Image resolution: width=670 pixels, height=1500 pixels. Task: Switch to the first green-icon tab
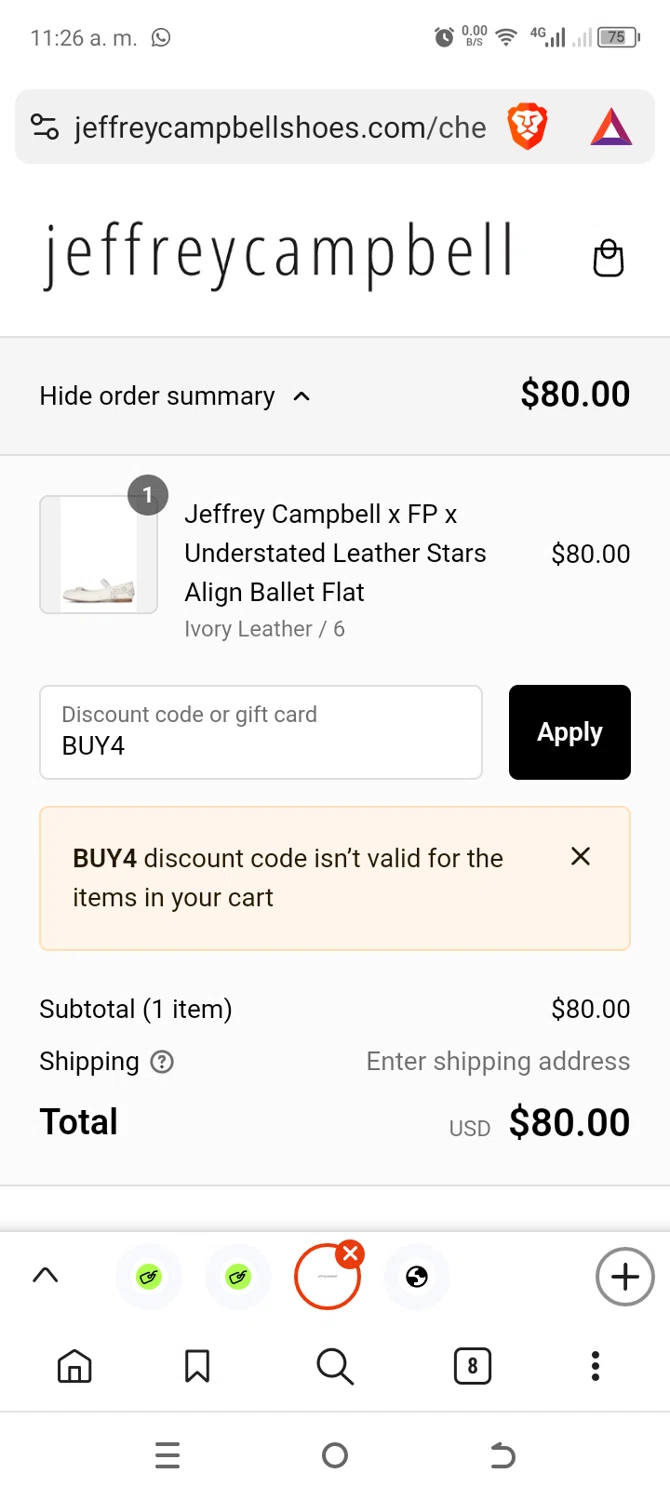[x=149, y=1277]
